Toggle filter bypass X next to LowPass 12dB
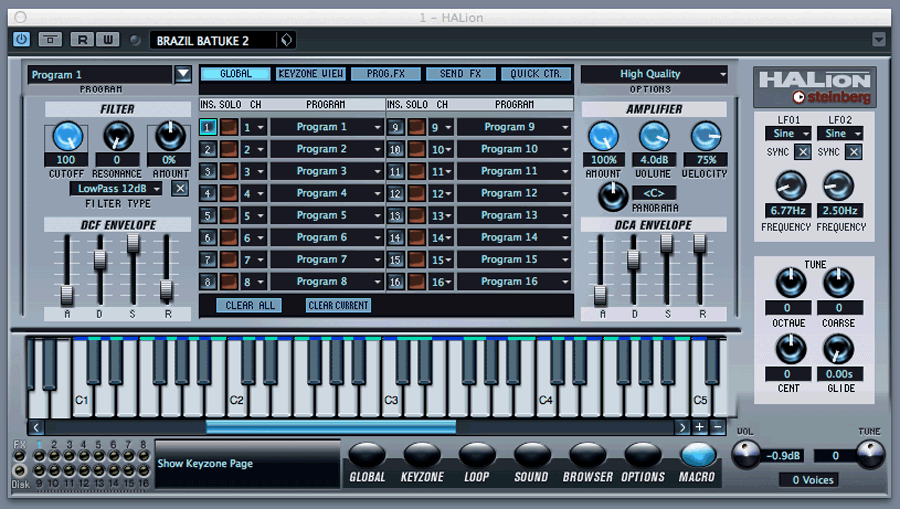This screenshot has width=900, height=509. point(180,188)
